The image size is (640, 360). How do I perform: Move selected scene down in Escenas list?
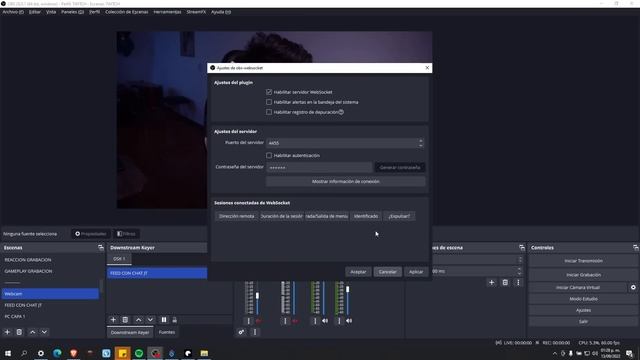coord(44,332)
